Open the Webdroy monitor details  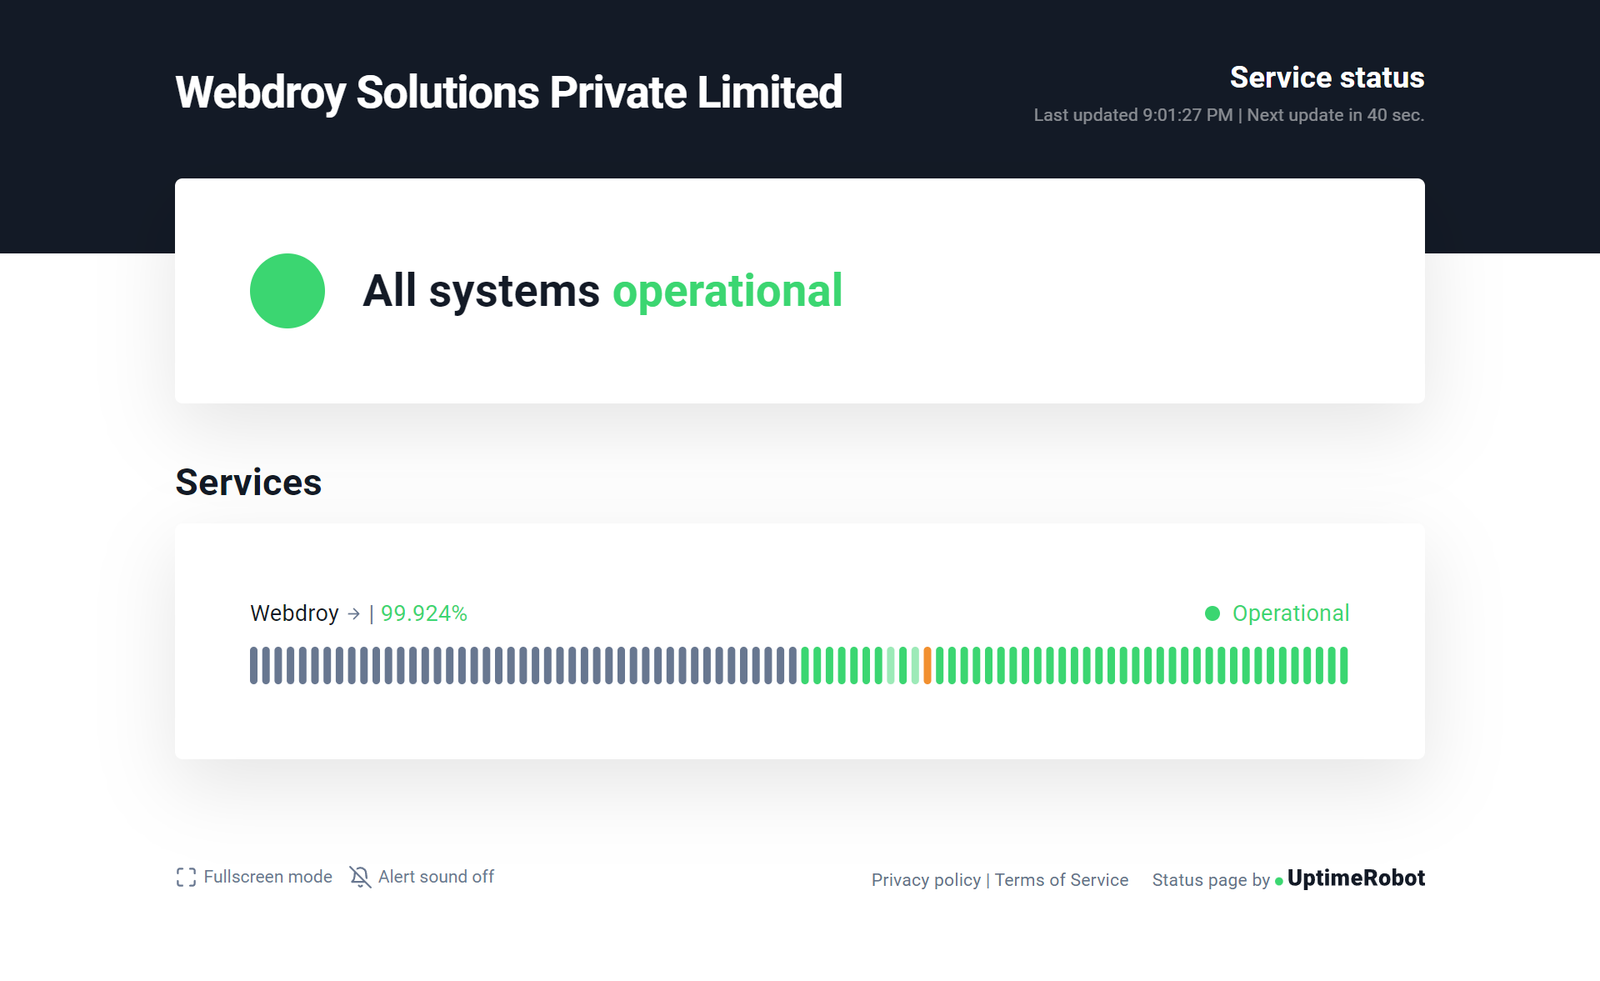click(x=305, y=613)
